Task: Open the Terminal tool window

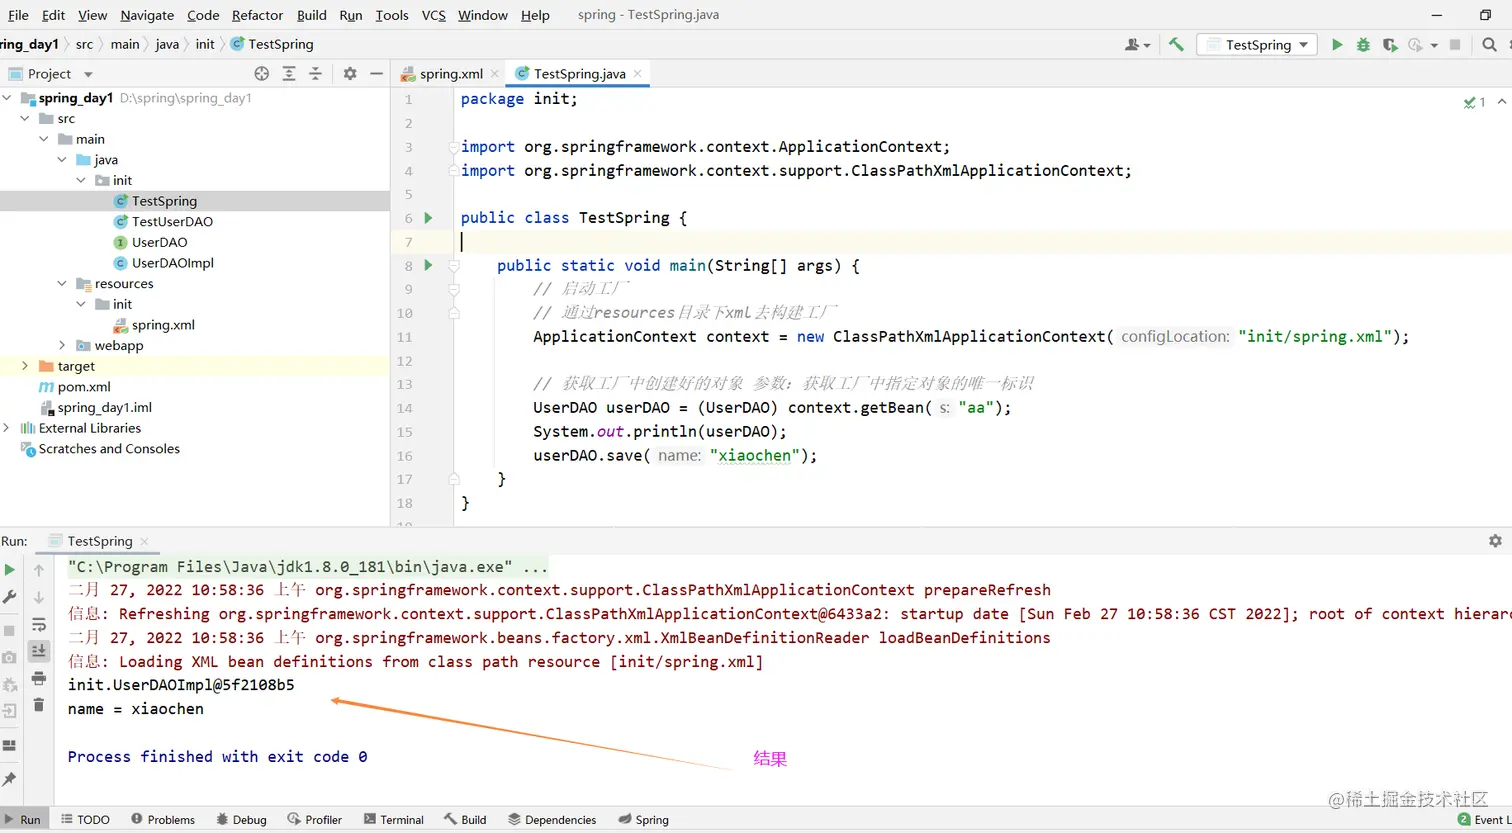Action: pyautogui.click(x=394, y=819)
